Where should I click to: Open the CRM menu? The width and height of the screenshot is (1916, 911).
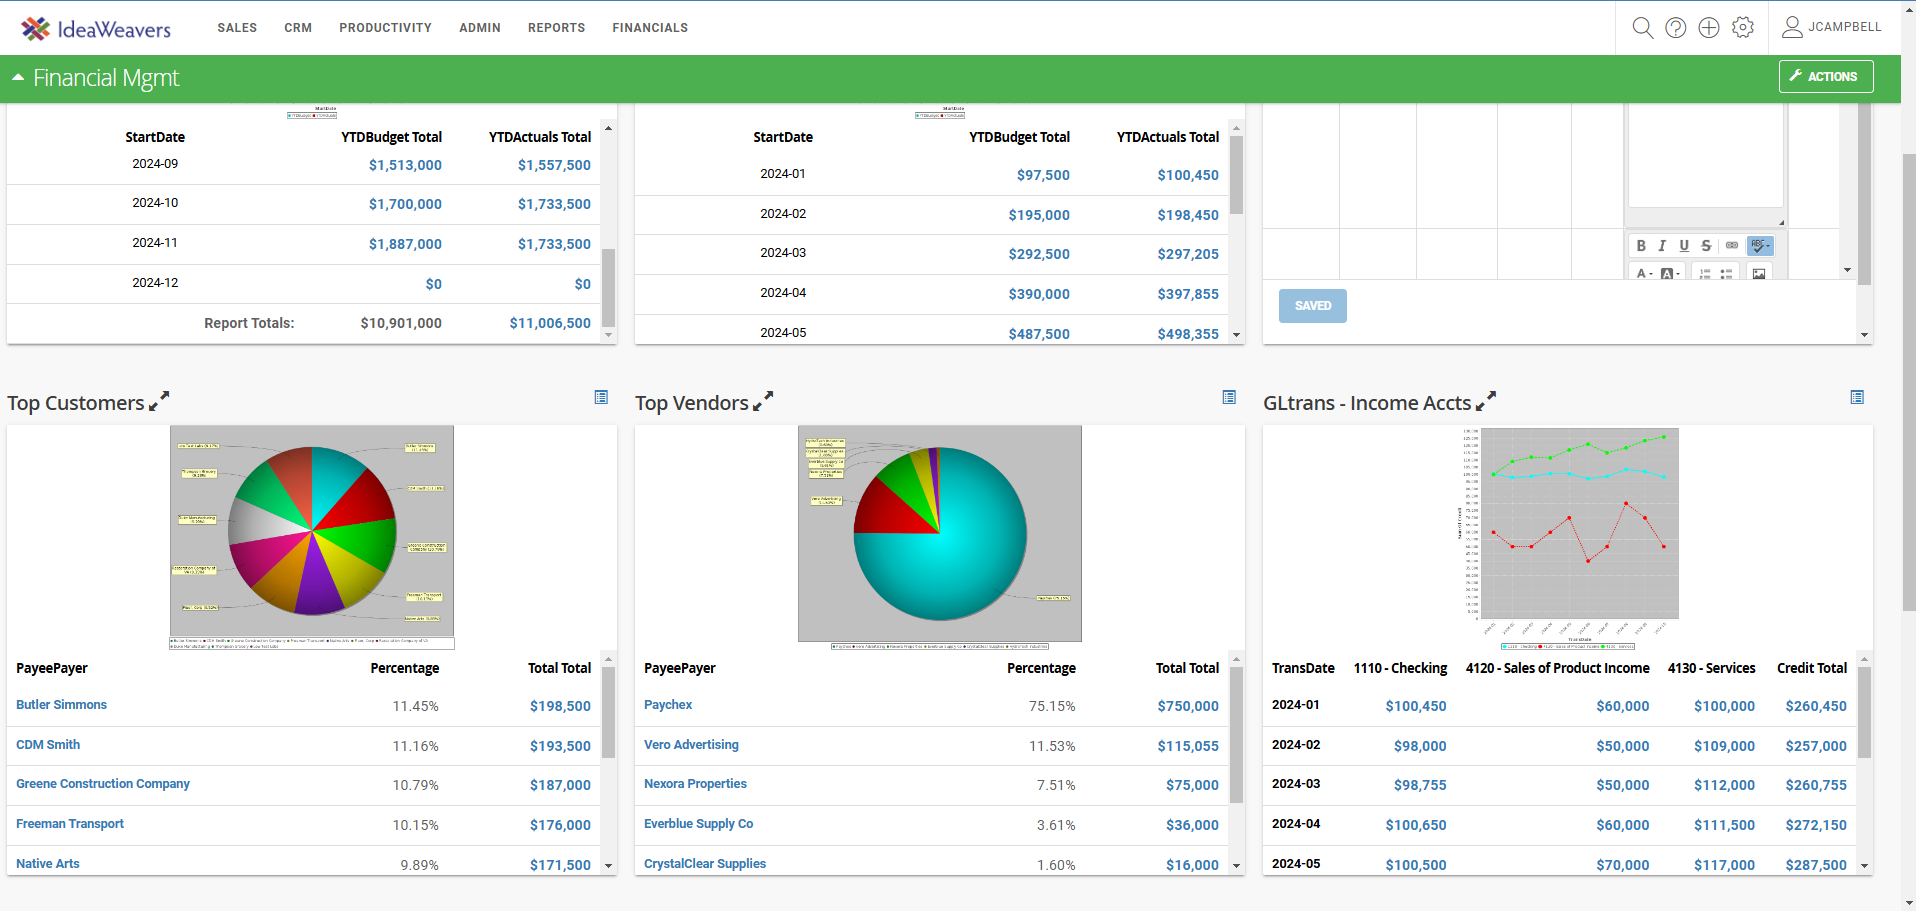coord(298,28)
